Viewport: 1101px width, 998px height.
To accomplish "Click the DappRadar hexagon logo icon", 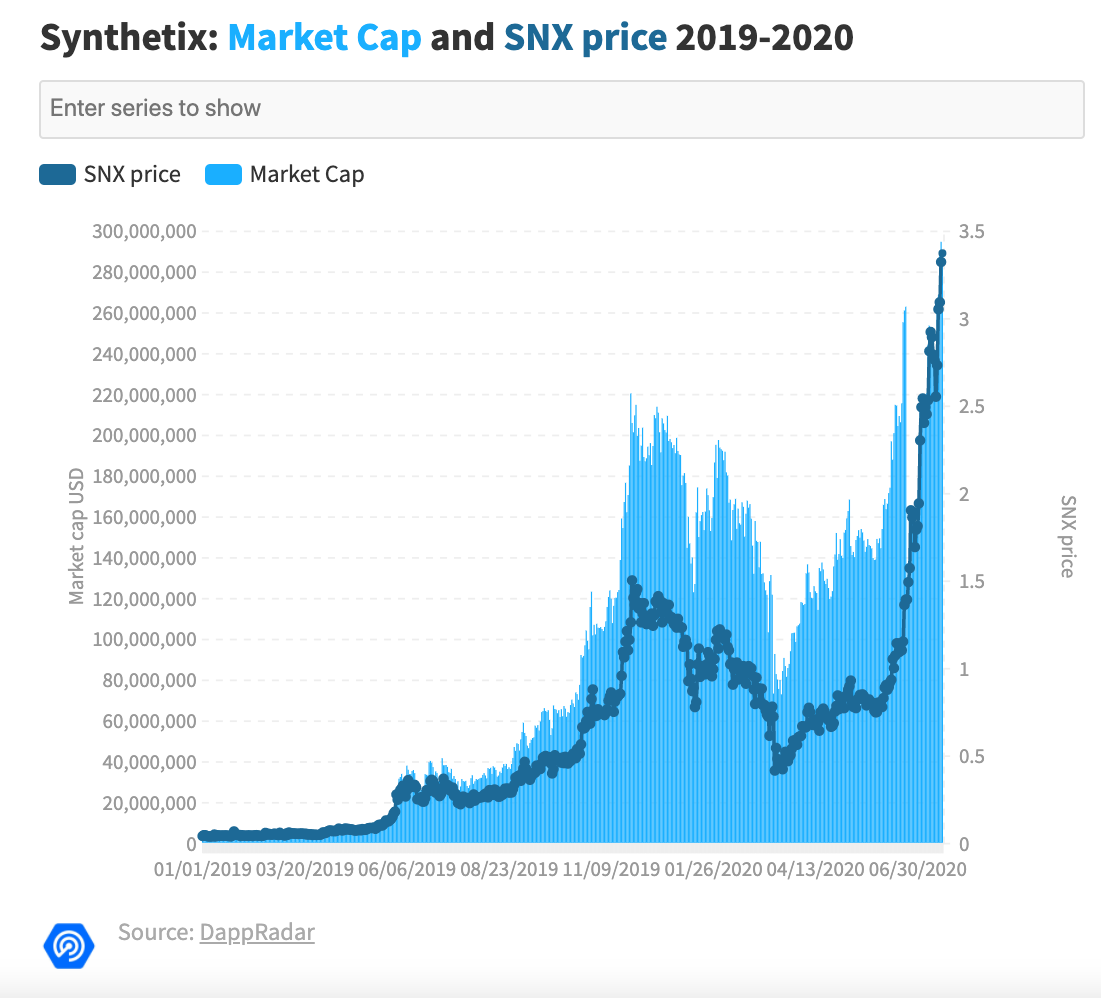I will click(69, 945).
